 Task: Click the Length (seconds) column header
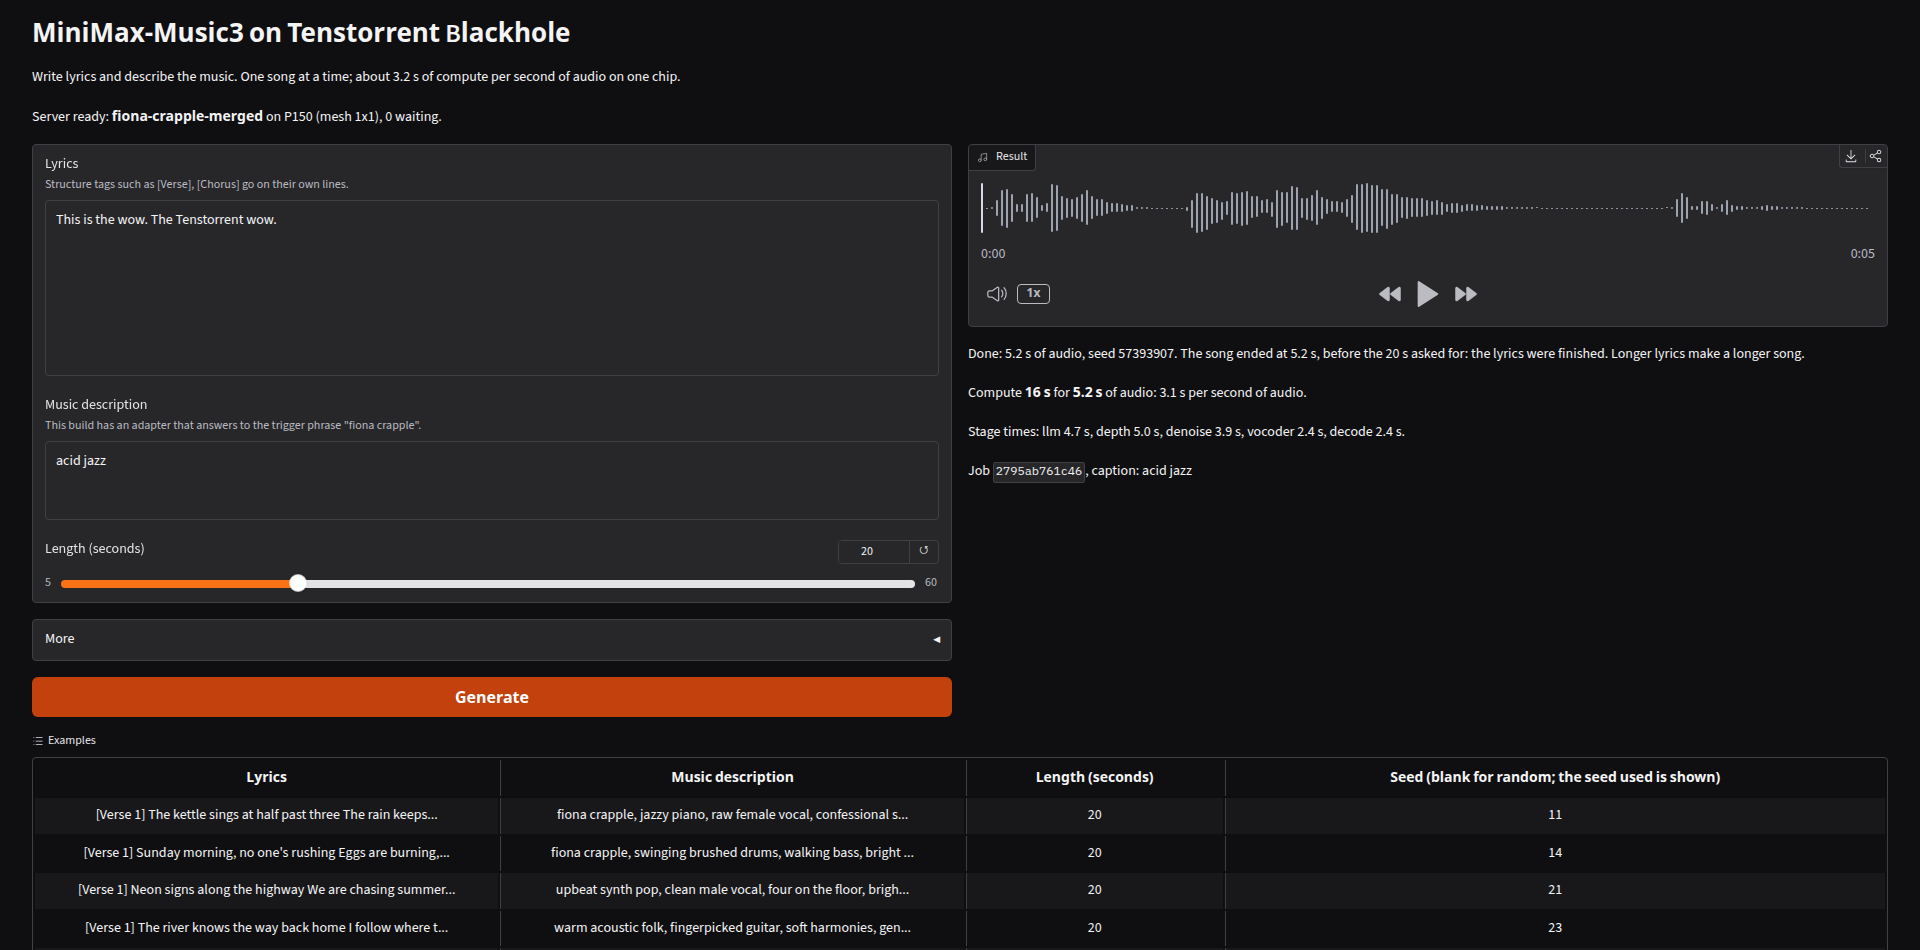coord(1095,777)
